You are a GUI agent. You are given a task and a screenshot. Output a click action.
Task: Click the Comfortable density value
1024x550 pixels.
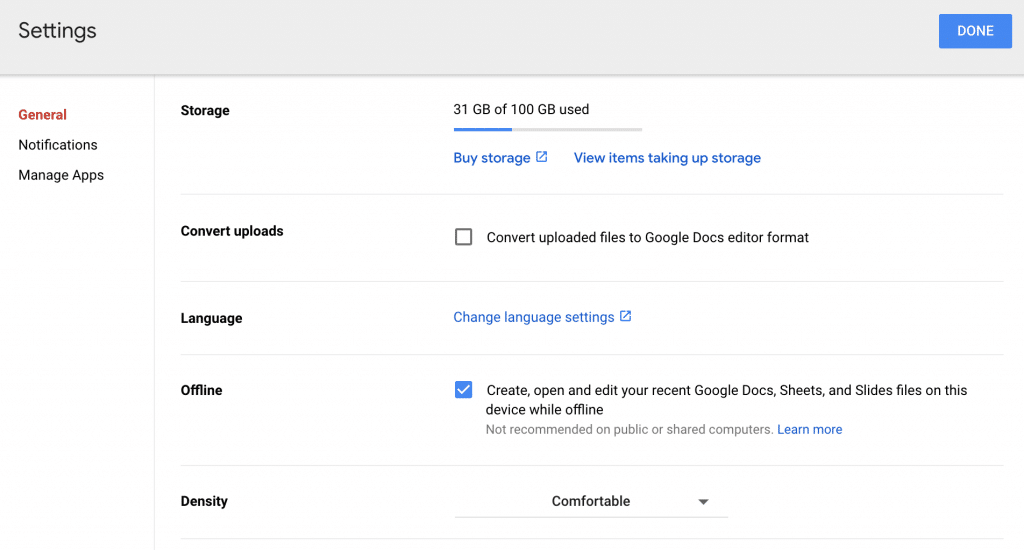[x=590, y=502]
